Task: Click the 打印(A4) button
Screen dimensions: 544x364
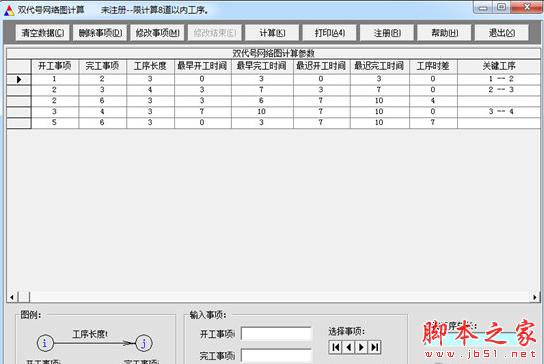Action: click(x=330, y=33)
